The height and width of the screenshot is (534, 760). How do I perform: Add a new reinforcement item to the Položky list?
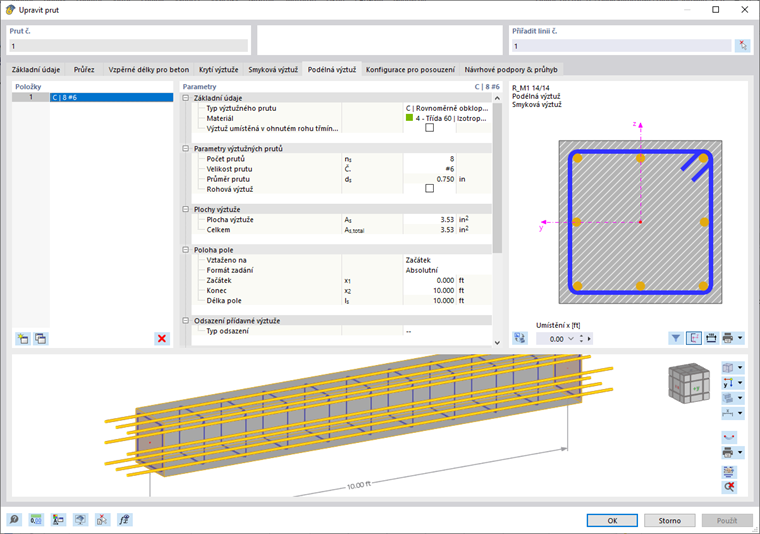coord(22,339)
